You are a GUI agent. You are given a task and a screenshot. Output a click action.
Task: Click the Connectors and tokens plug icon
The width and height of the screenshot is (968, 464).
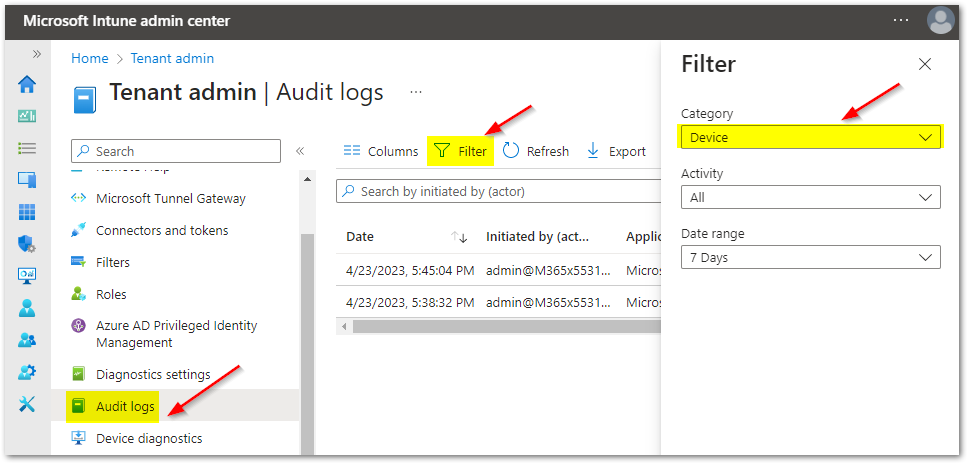pyautogui.click(x=78, y=231)
